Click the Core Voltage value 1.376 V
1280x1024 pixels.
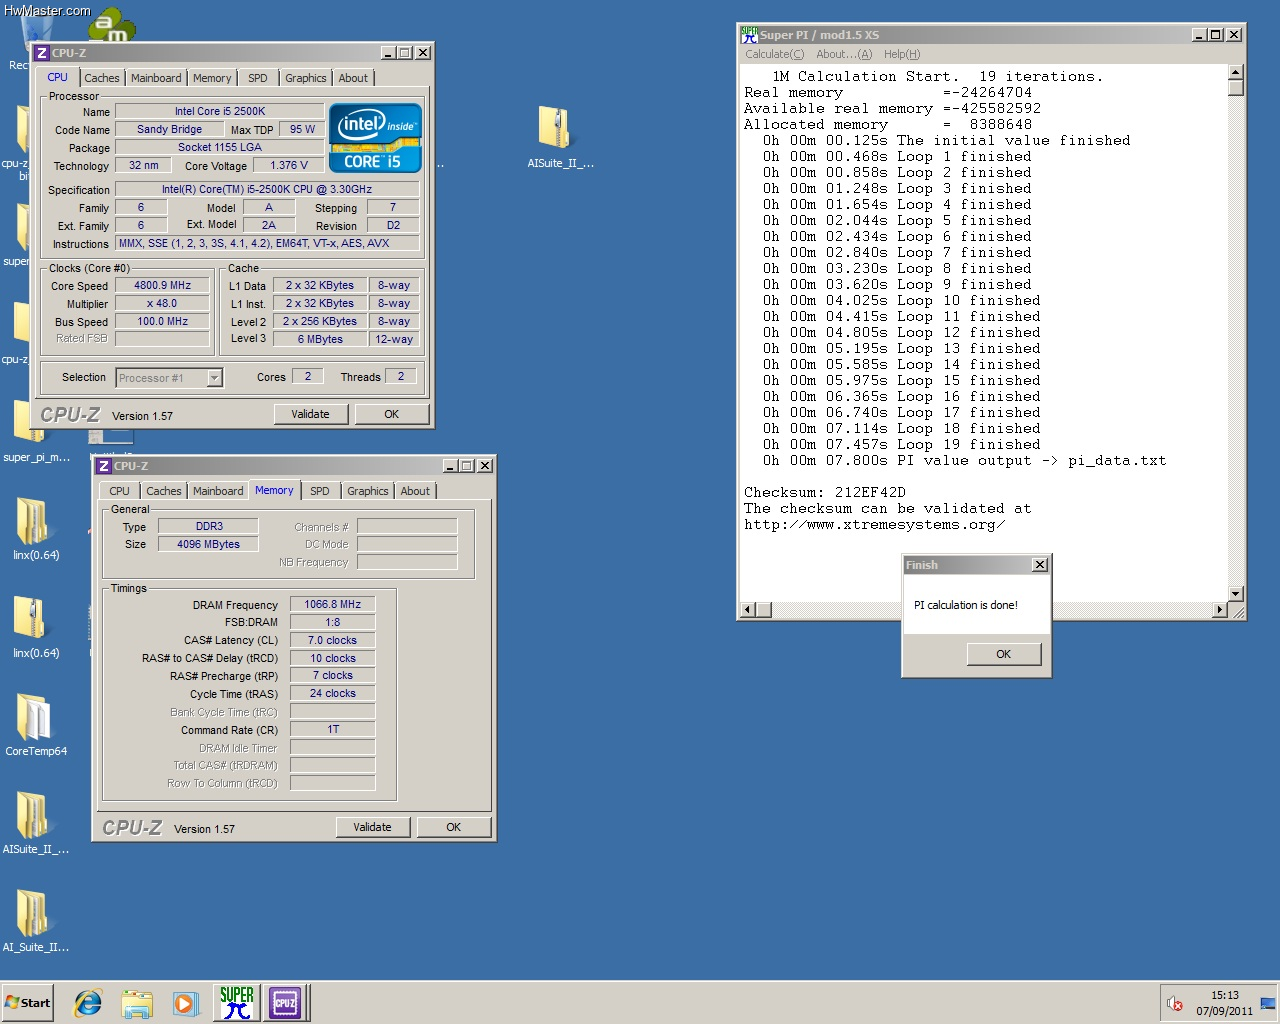pos(288,165)
